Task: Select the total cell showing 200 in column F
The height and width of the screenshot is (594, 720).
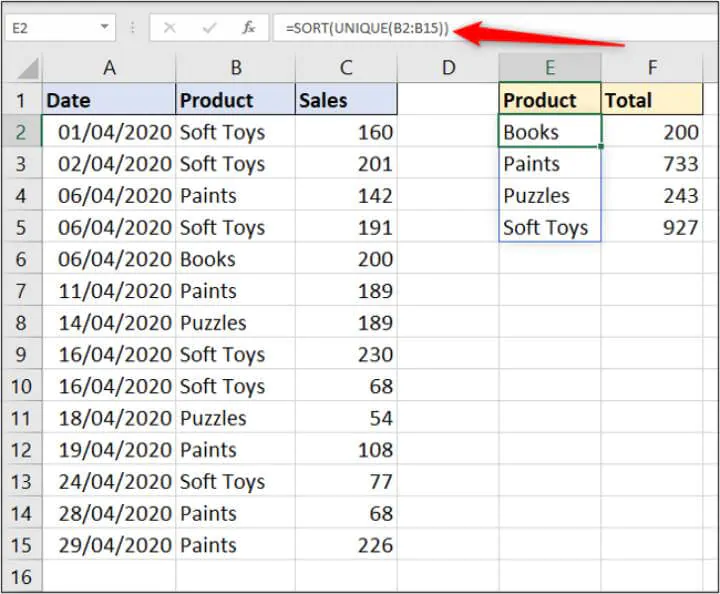Action: (652, 131)
